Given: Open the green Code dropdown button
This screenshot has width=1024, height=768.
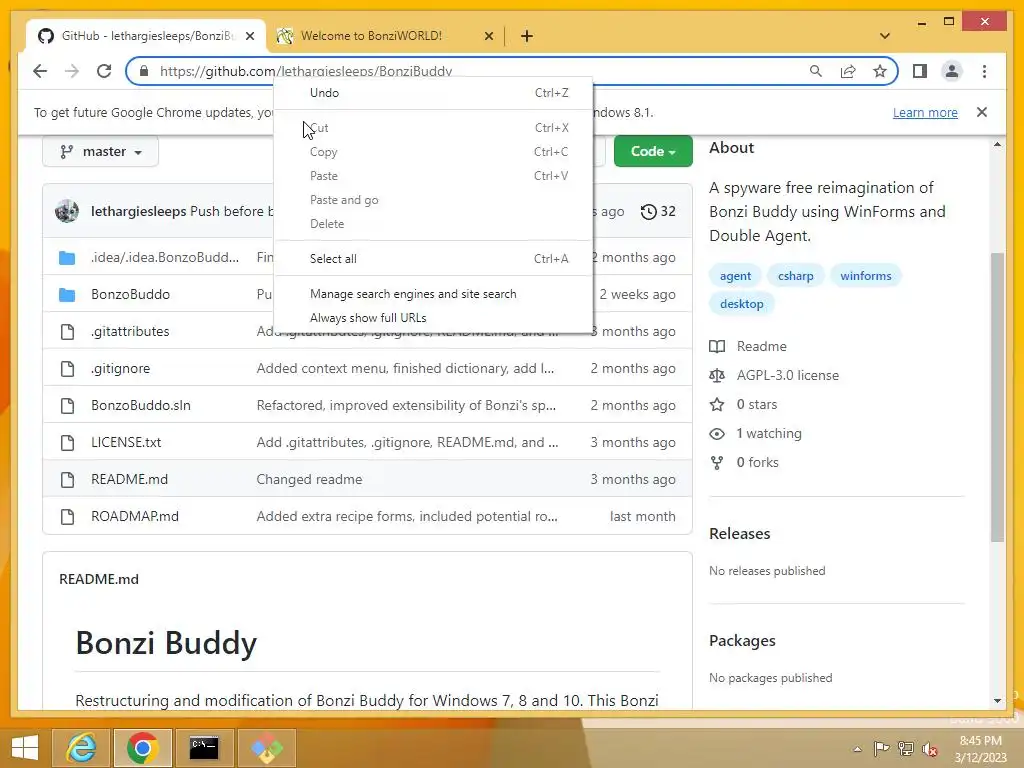Looking at the screenshot, I should 652,152.
